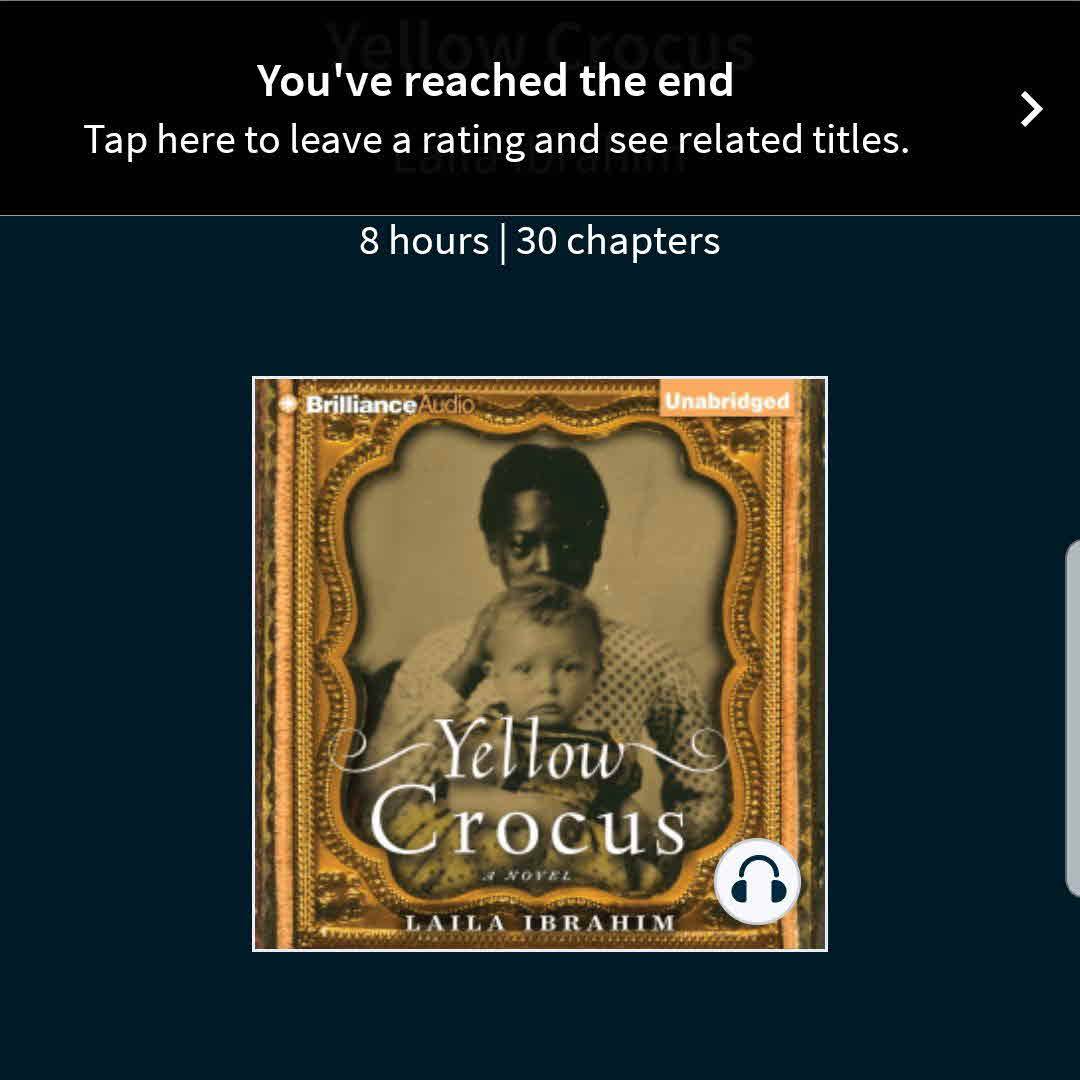Click the orange Unabridged badge
This screenshot has height=1080, width=1080.
[x=728, y=400]
